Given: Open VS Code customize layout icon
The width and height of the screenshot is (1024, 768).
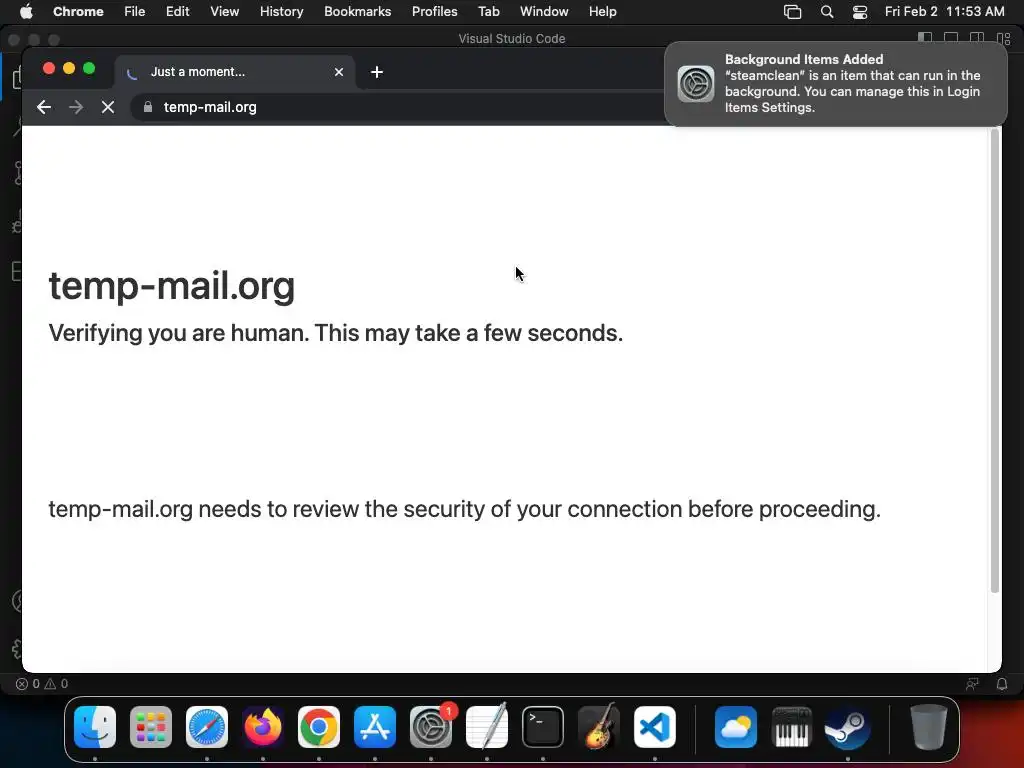Looking at the screenshot, I should point(1004,39).
